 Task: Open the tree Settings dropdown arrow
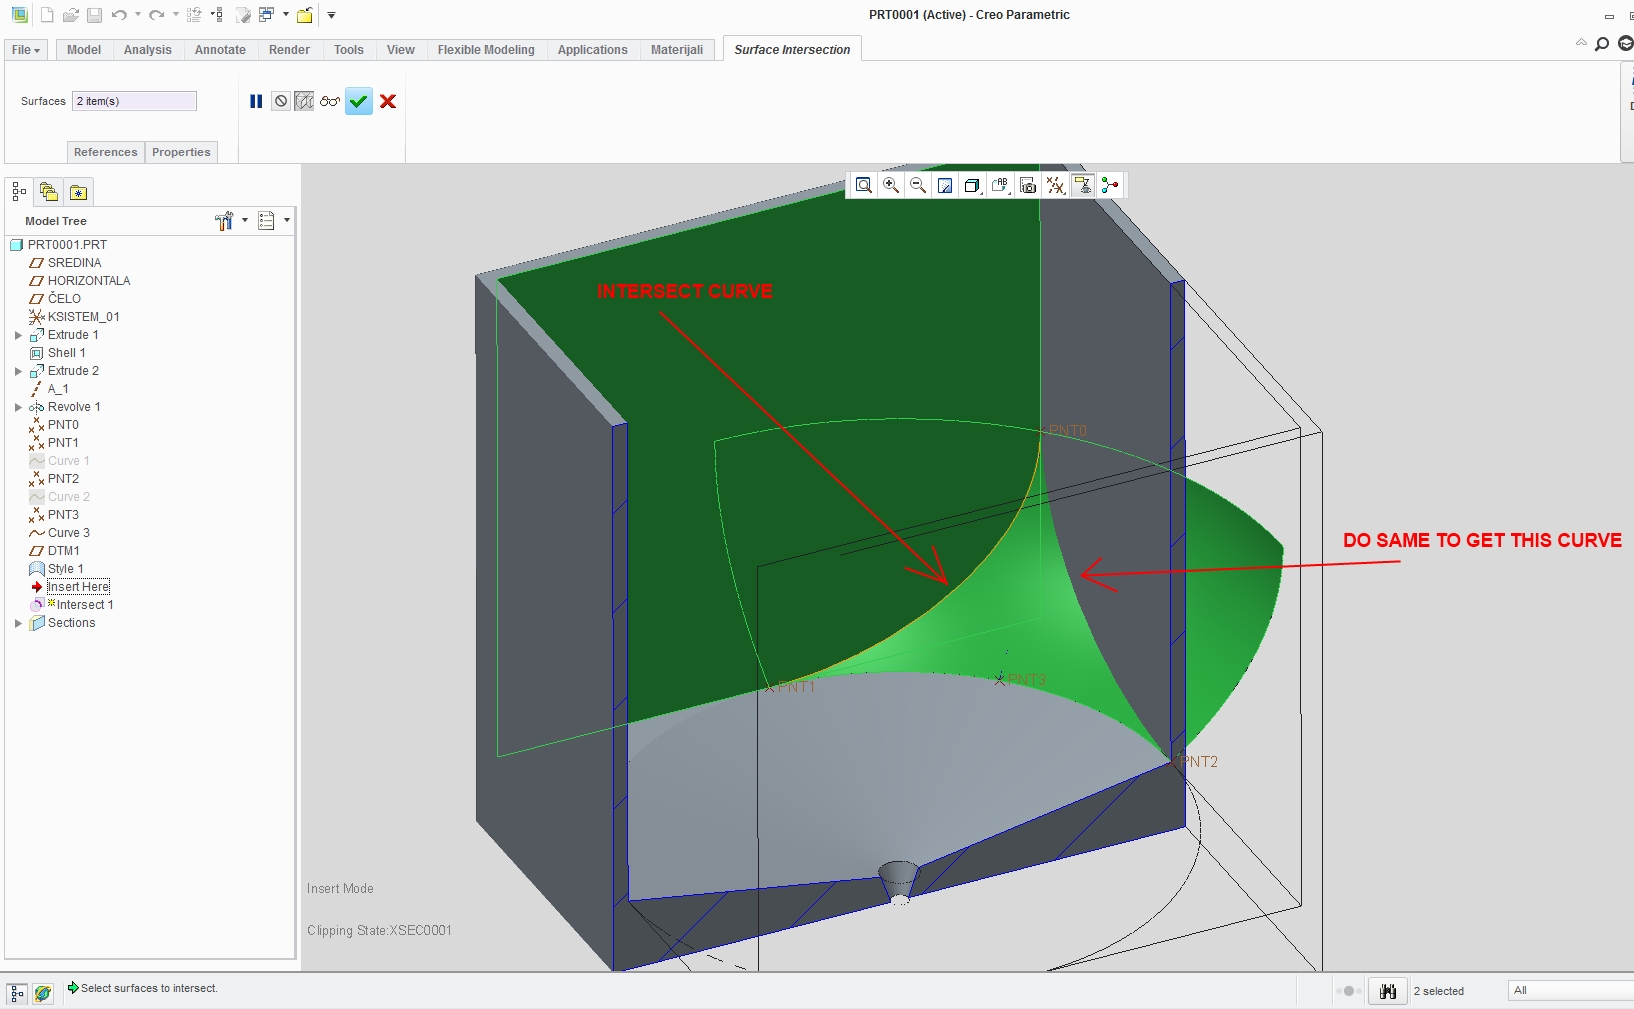[245, 221]
